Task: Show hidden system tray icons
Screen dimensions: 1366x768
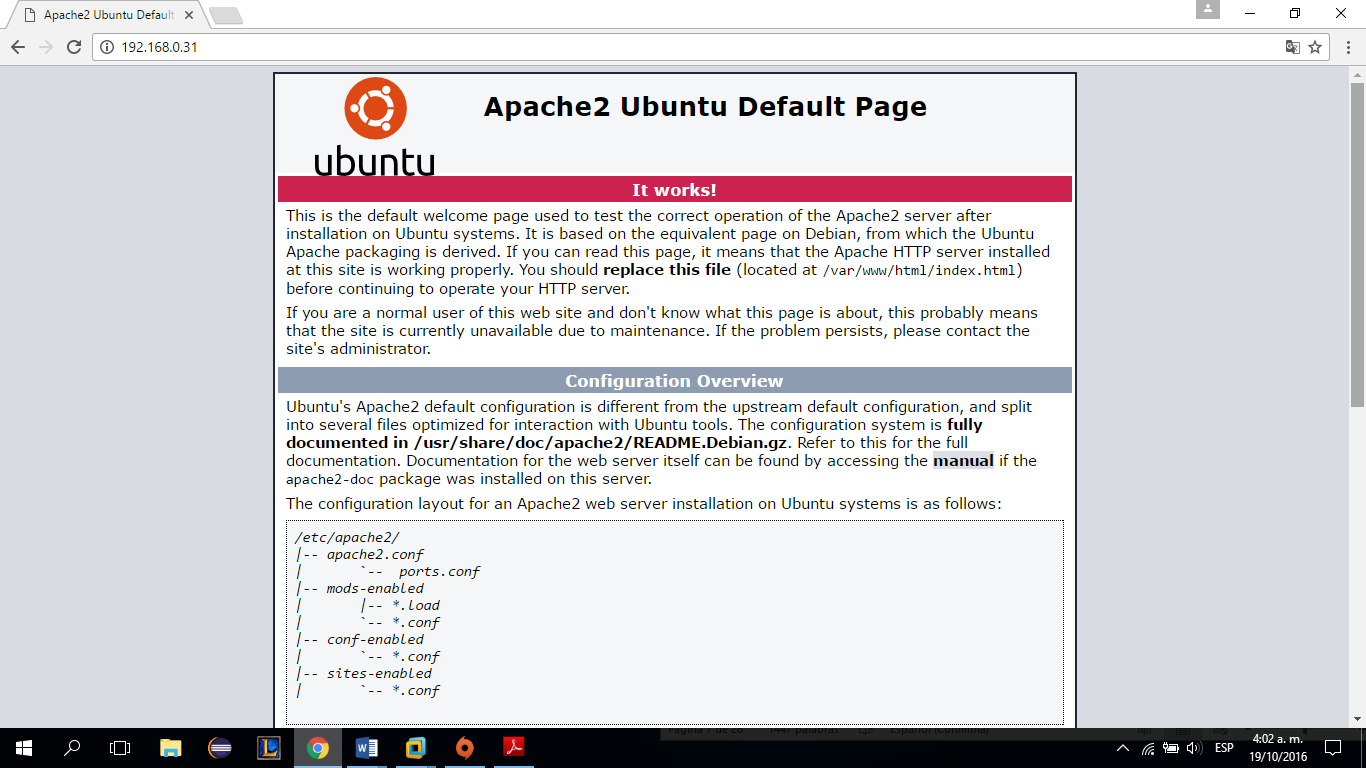Action: point(1123,748)
